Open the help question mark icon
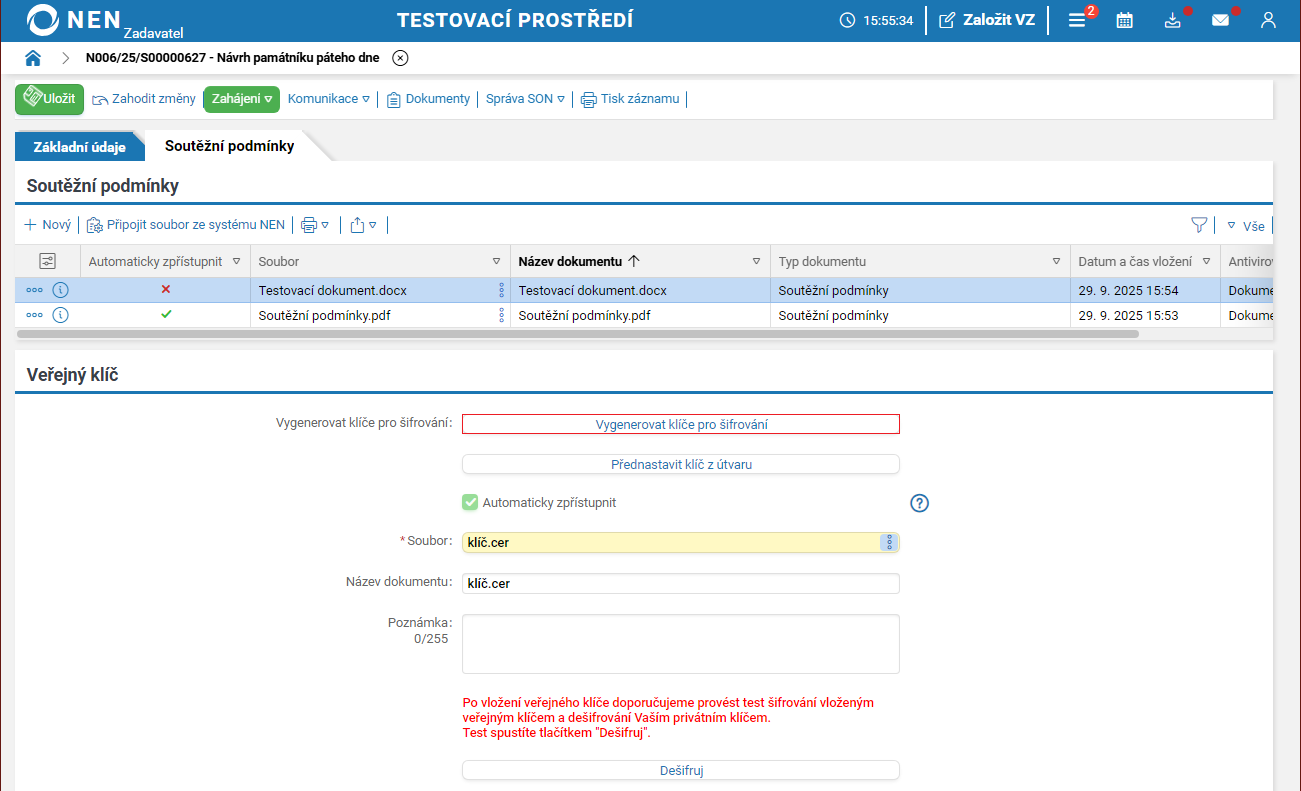1301x791 pixels. coord(920,503)
